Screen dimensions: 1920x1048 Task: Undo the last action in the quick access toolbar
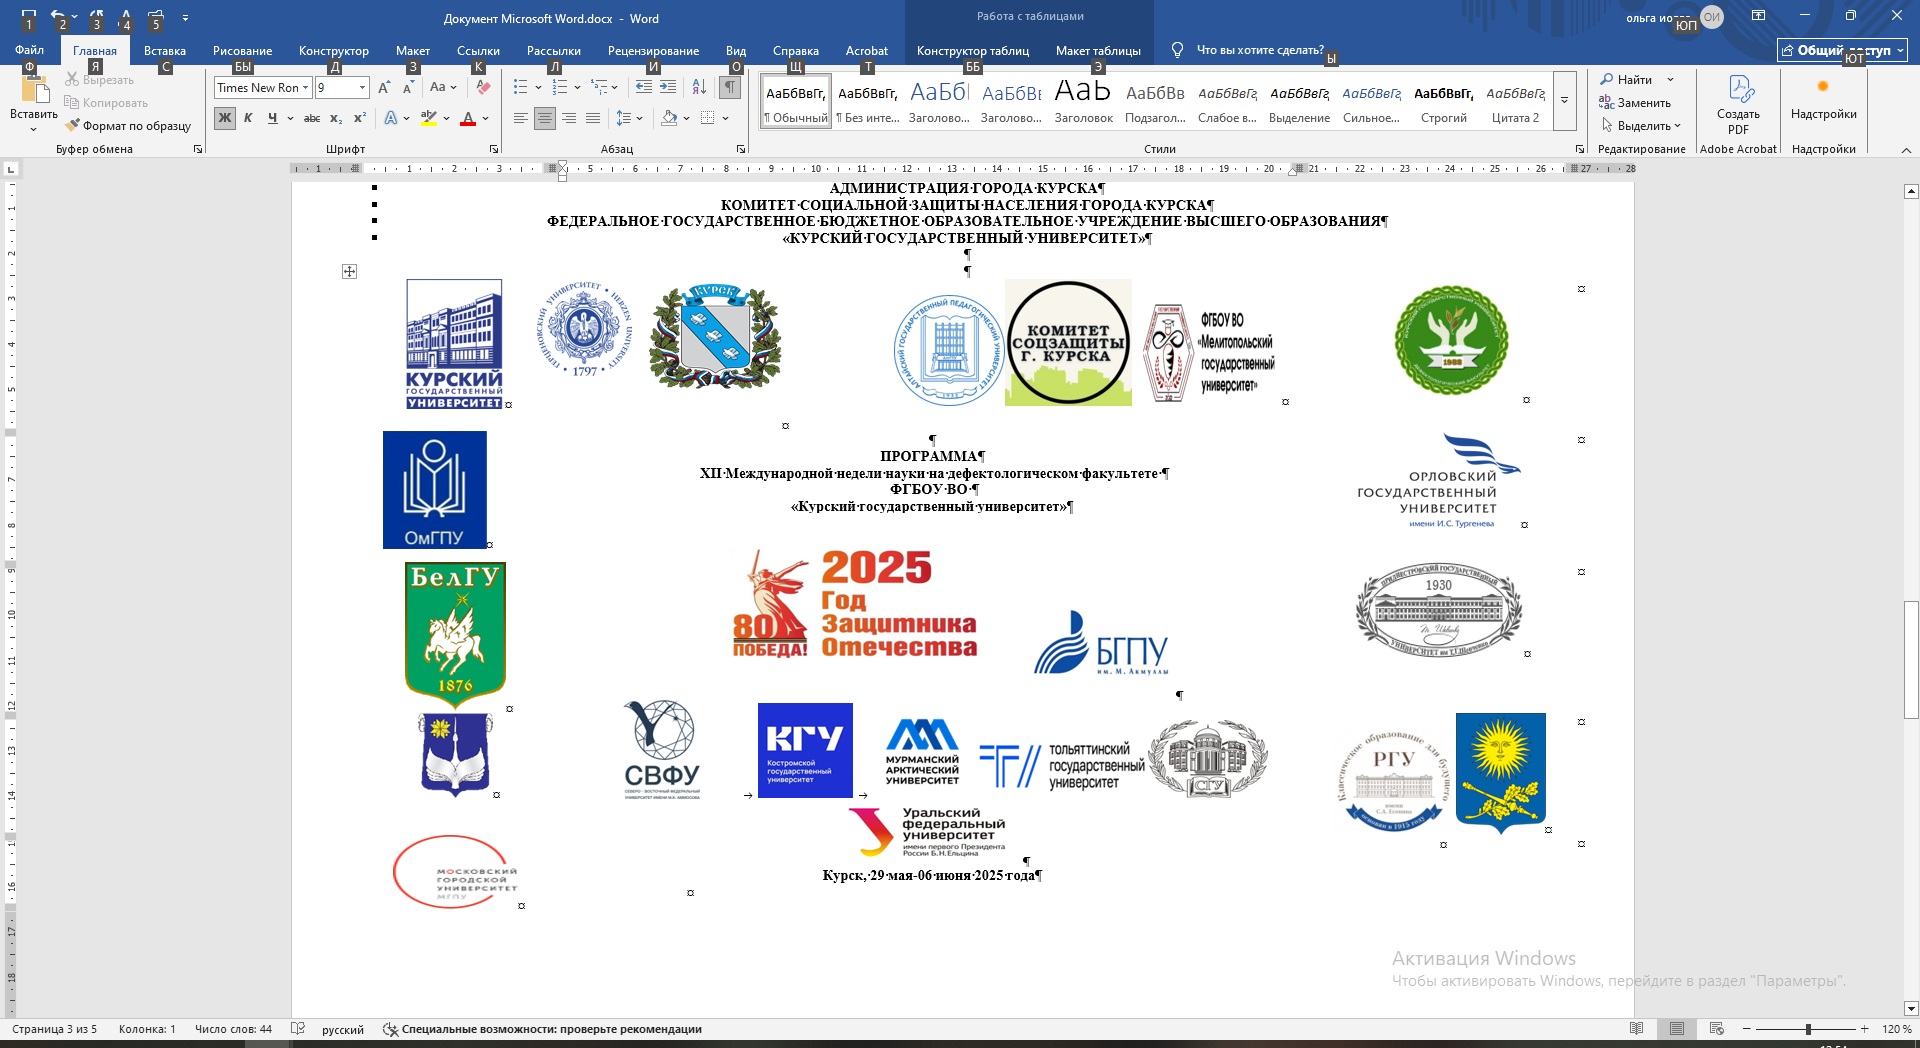[x=59, y=17]
